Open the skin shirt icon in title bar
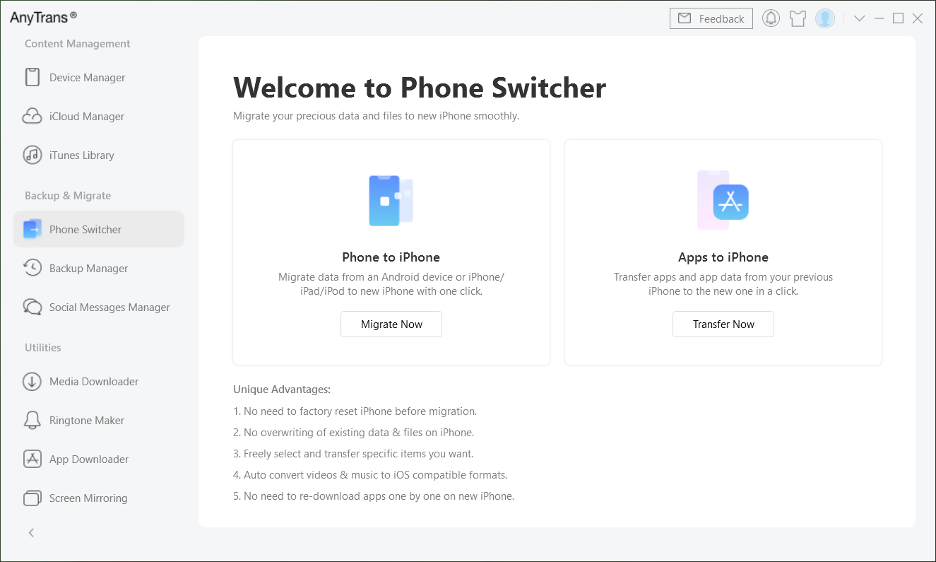The image size is (936, 562). coord(798,19)
